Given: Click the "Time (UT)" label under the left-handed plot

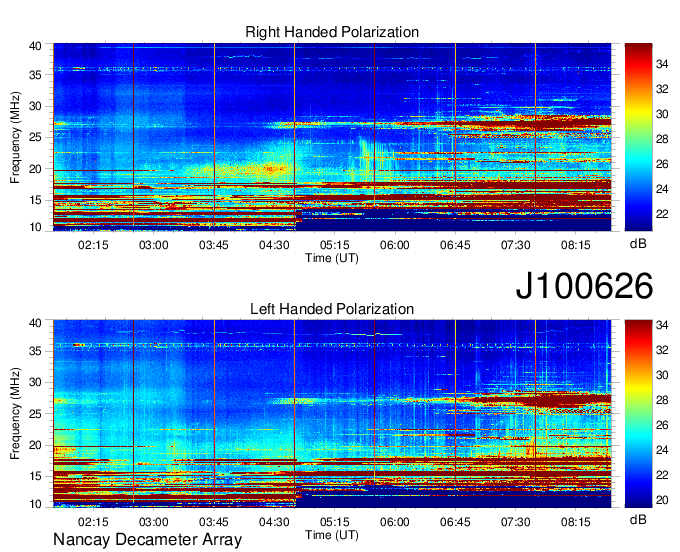Looking at the screenshot, I should (332, 535).
